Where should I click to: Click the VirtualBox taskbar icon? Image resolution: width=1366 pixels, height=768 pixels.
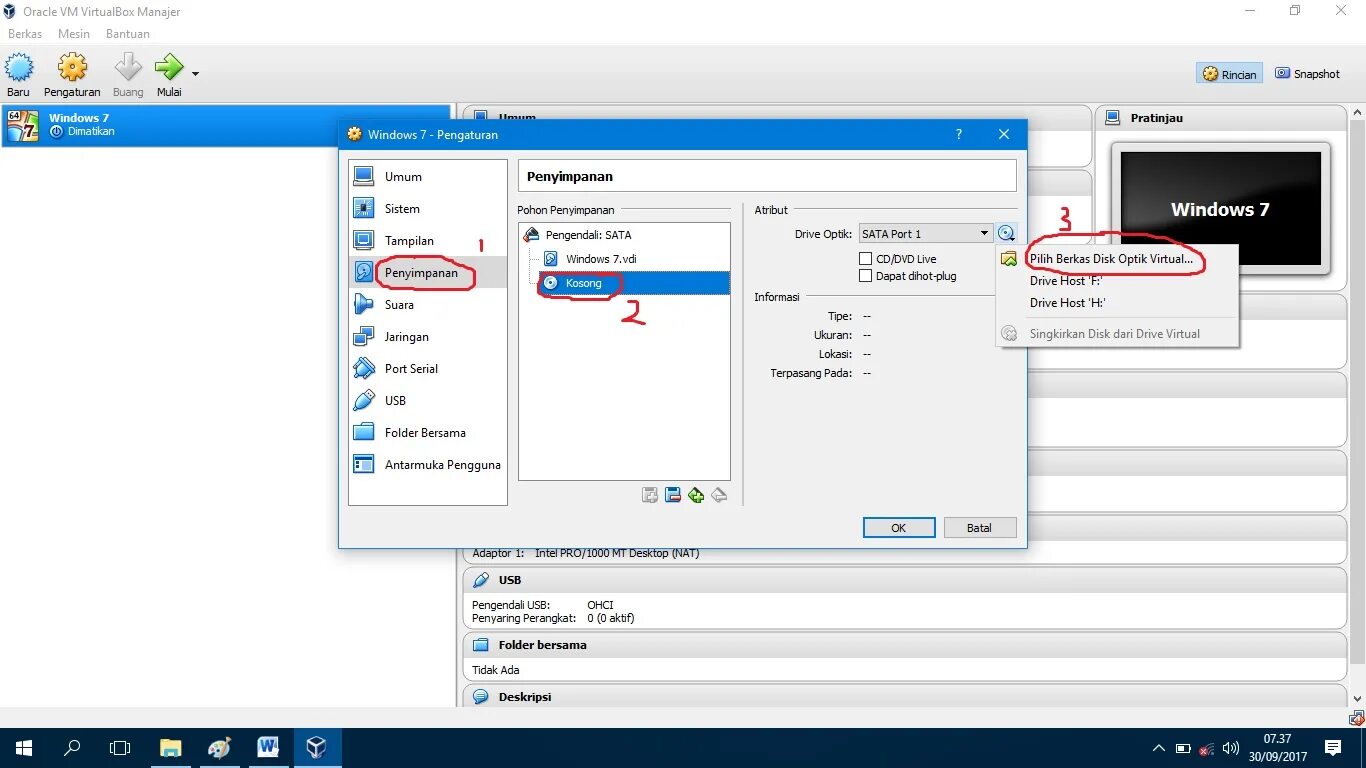tap(316, 748)
